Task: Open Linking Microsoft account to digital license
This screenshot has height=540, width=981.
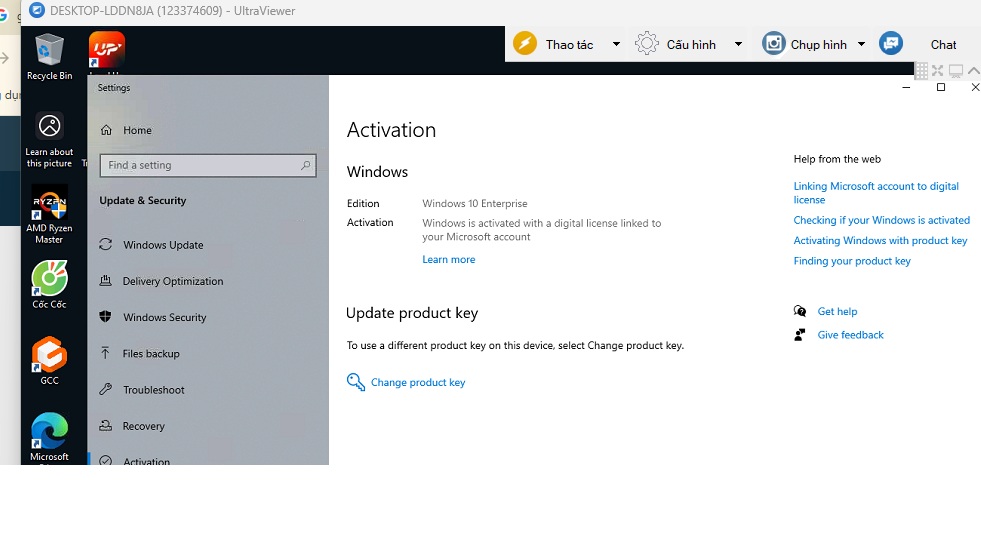Action: coord(876,193)
